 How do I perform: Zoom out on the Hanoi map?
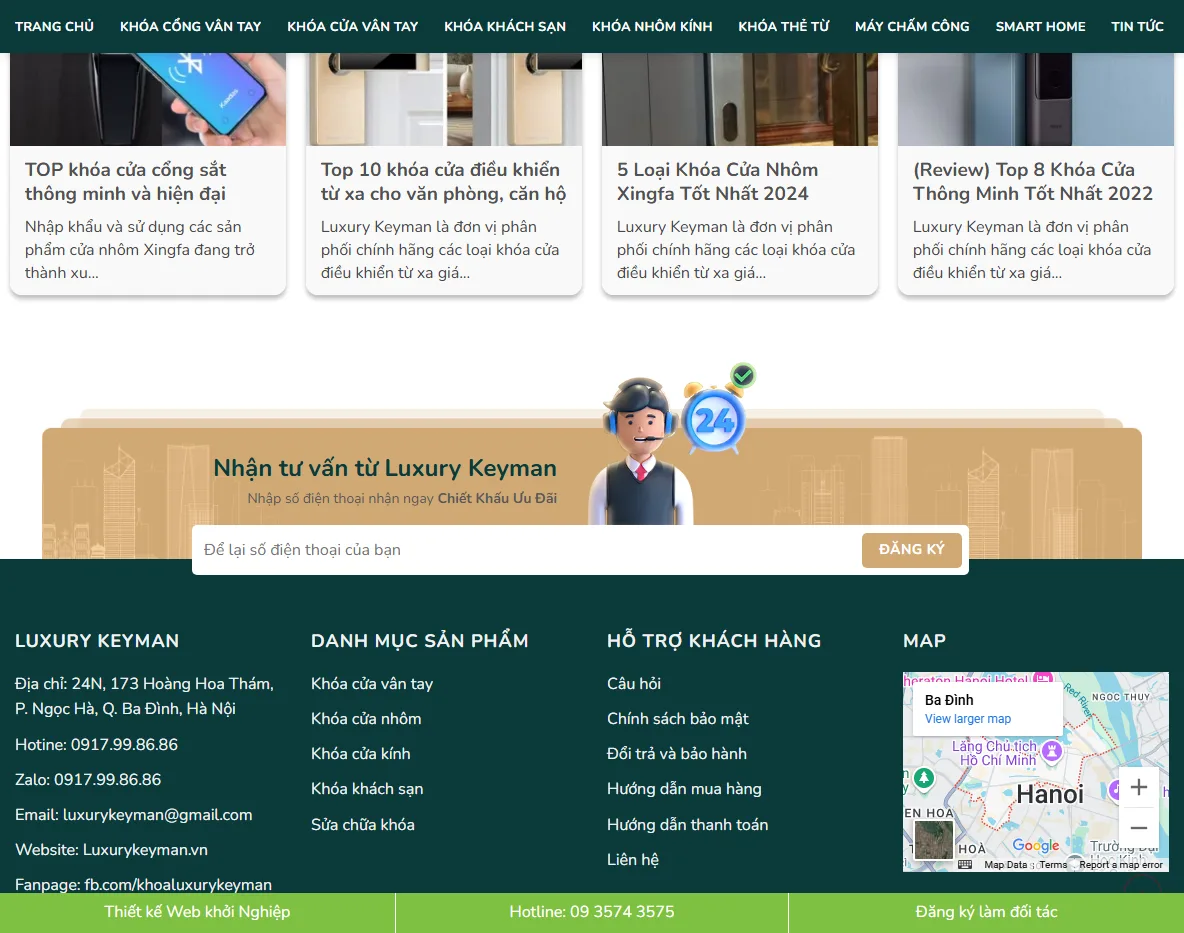[1139, 829]
